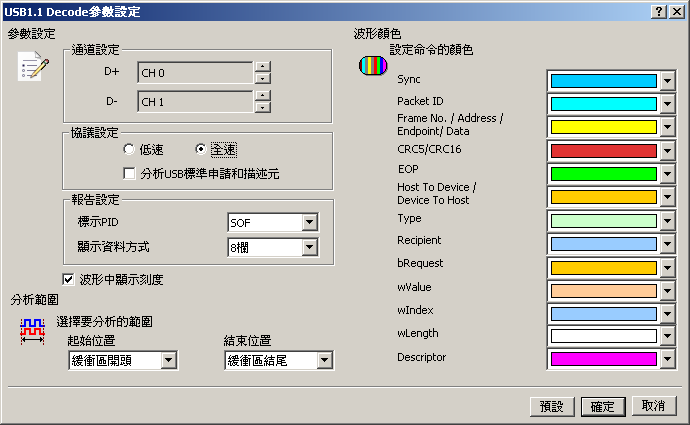Open the Frame No. / Address color dropdown arrow
This screenshot has width=690, height=425.
tap(668, 127)
